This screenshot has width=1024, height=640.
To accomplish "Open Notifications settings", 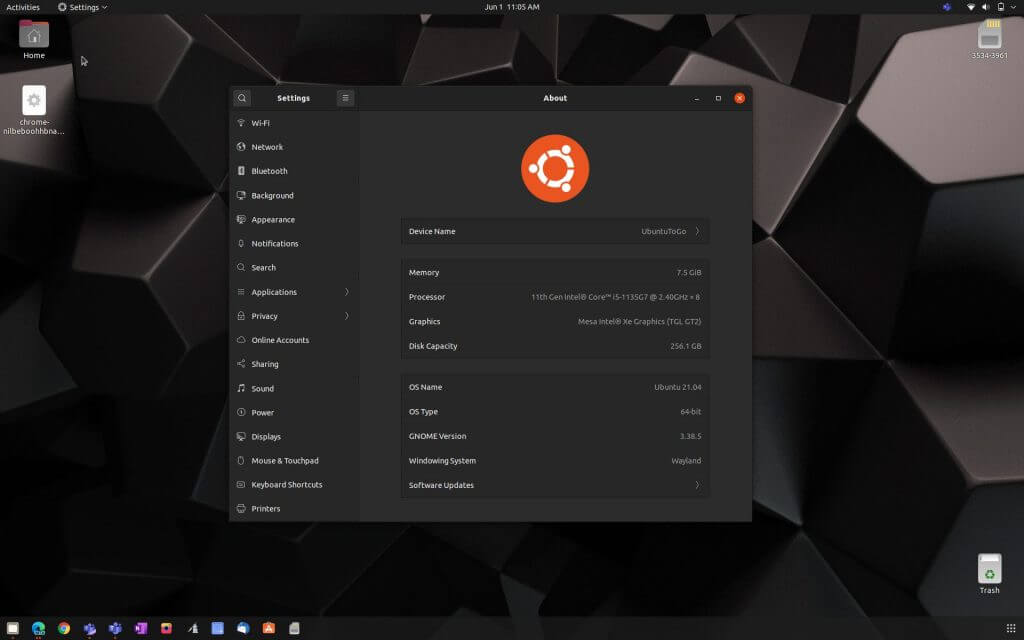I will 272,243.
